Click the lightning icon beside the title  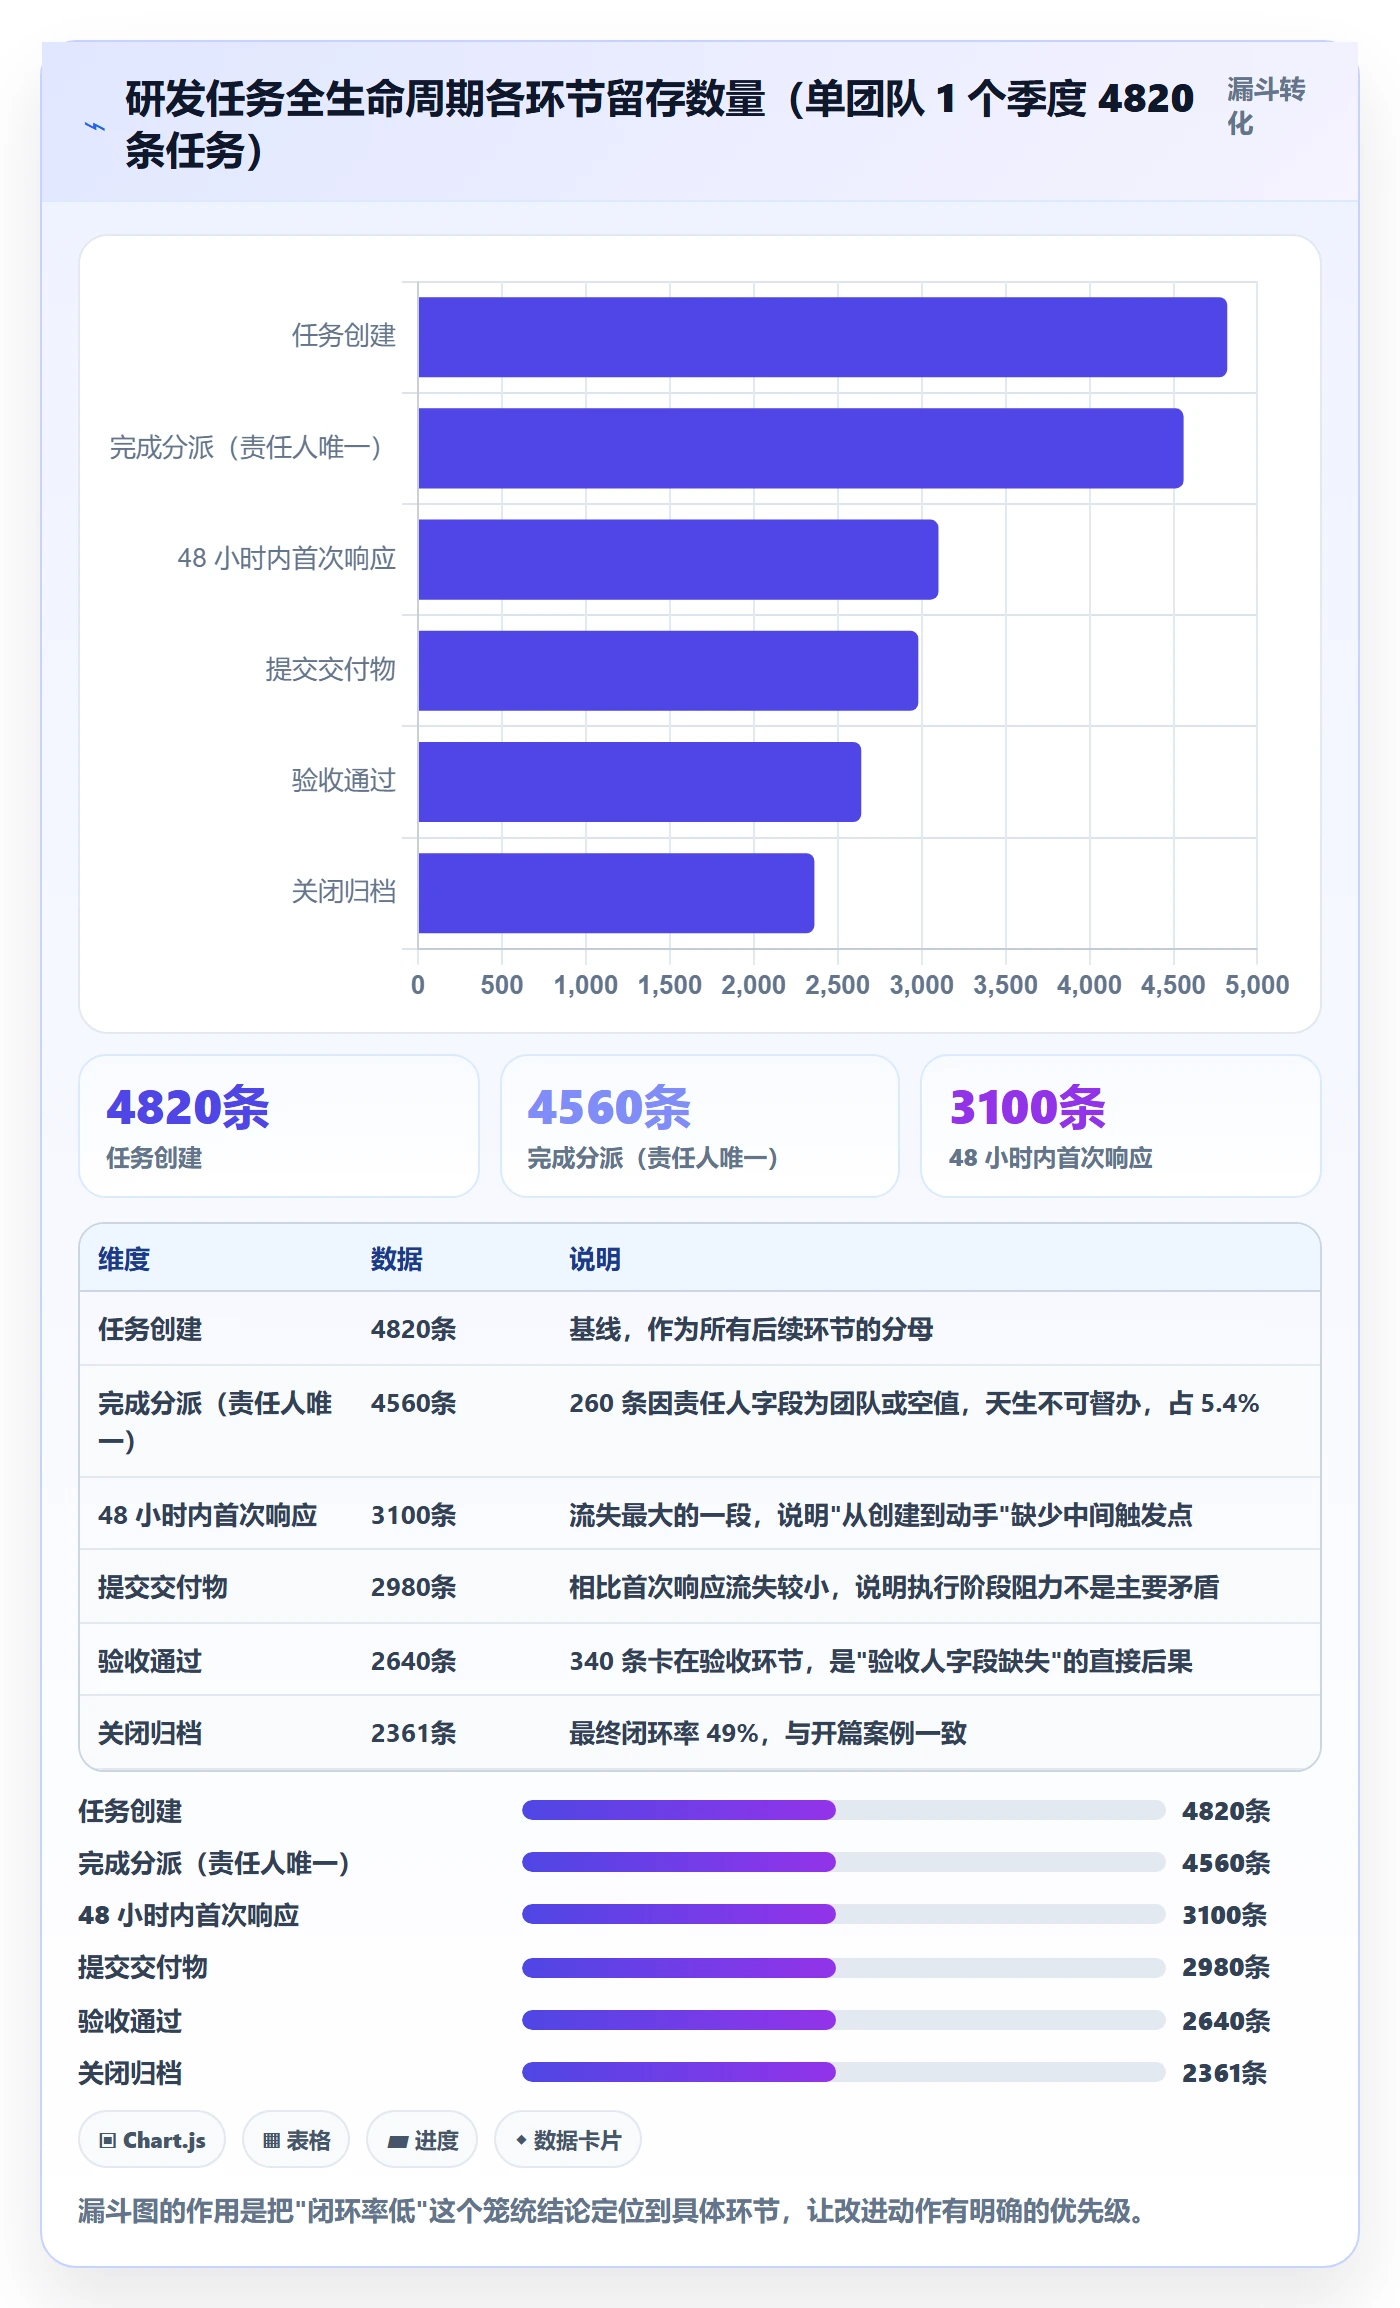click(94, 126)
